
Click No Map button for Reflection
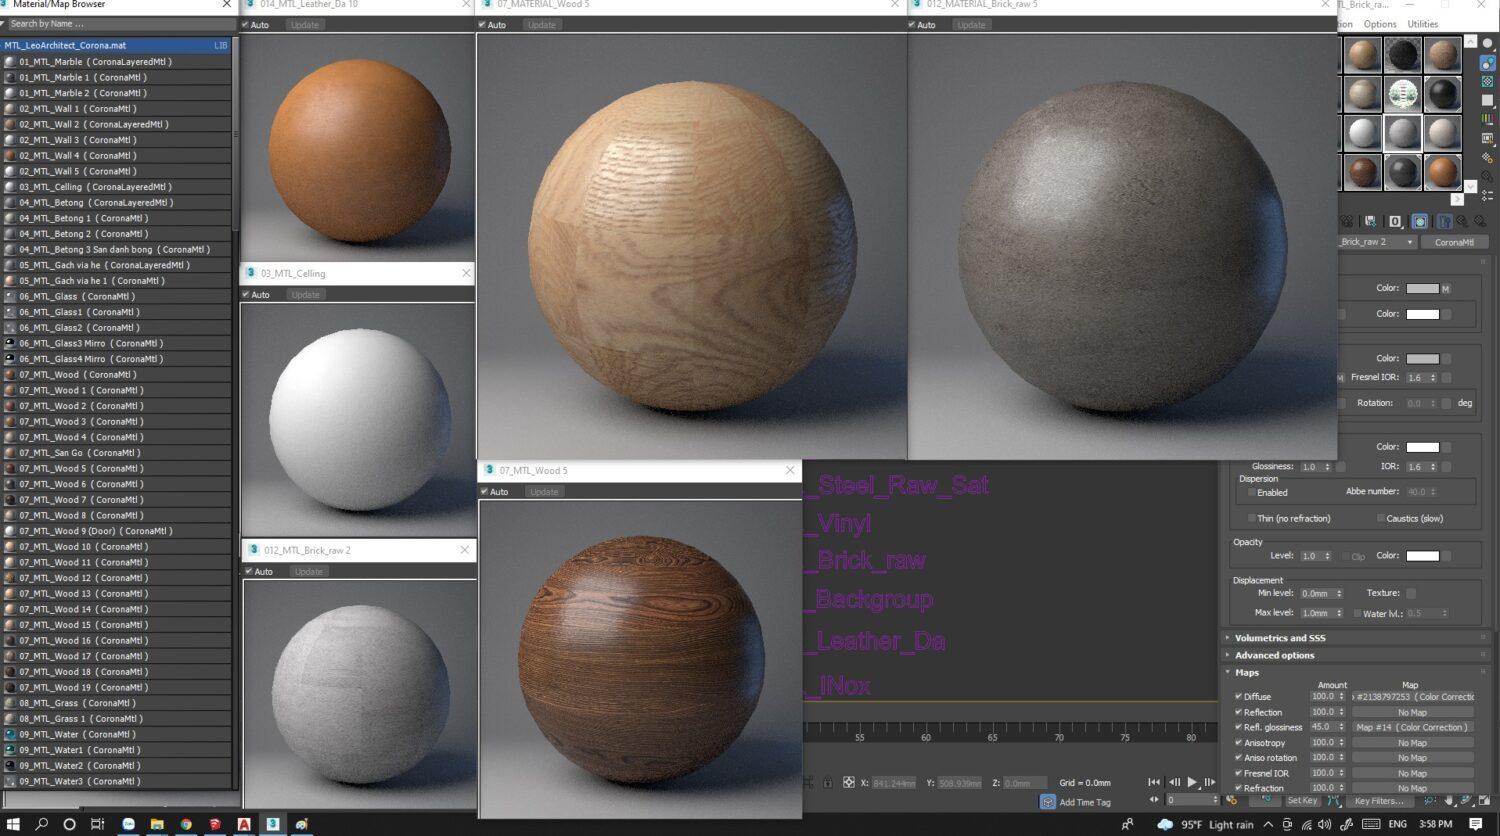coord(1412,712)
